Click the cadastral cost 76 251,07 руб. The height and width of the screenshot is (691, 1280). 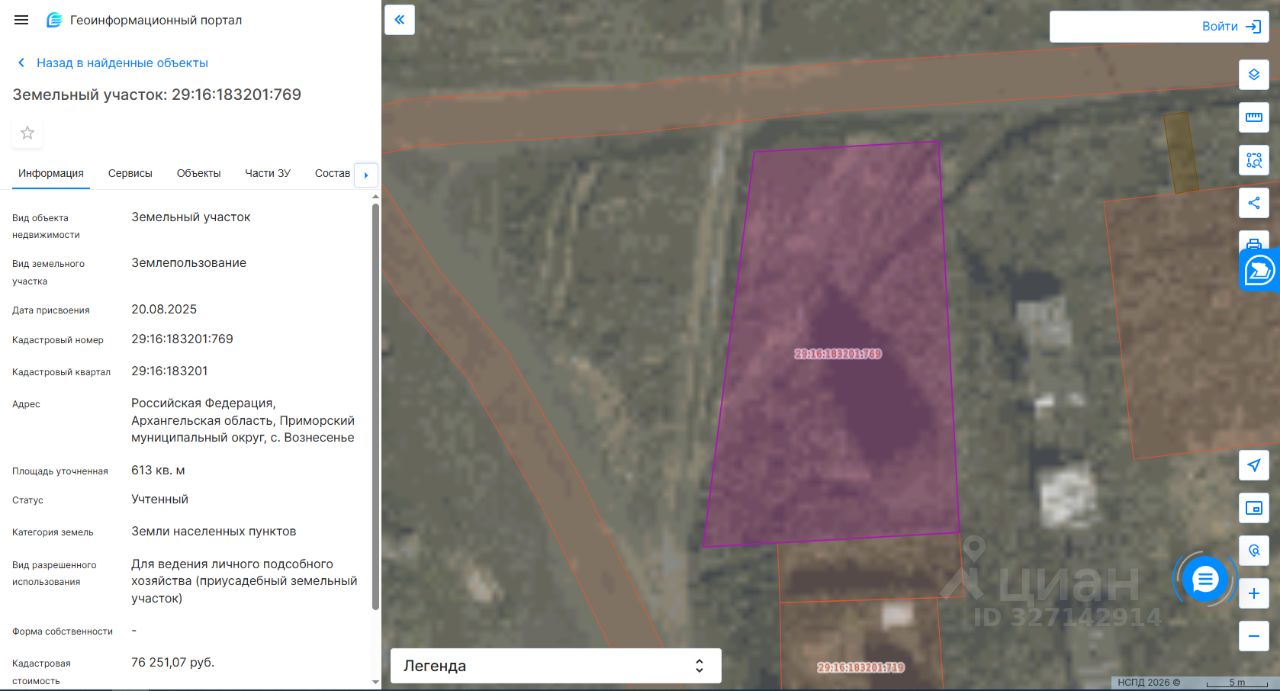(173, 662)
